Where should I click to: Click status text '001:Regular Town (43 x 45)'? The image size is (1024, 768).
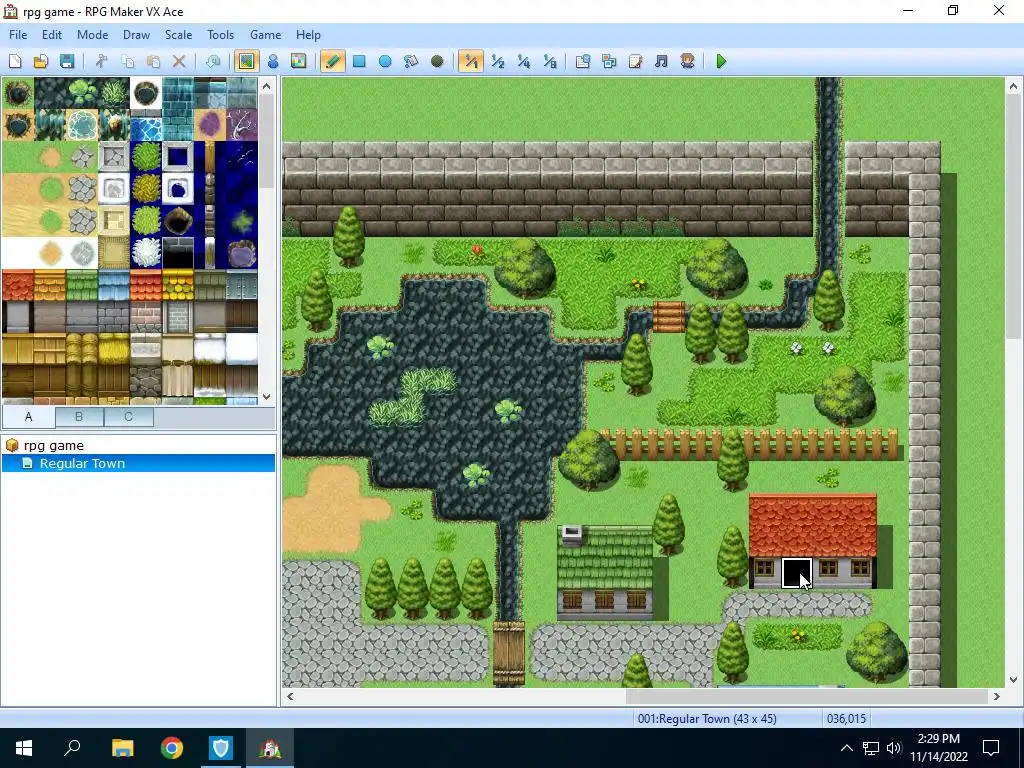[707, 719]
